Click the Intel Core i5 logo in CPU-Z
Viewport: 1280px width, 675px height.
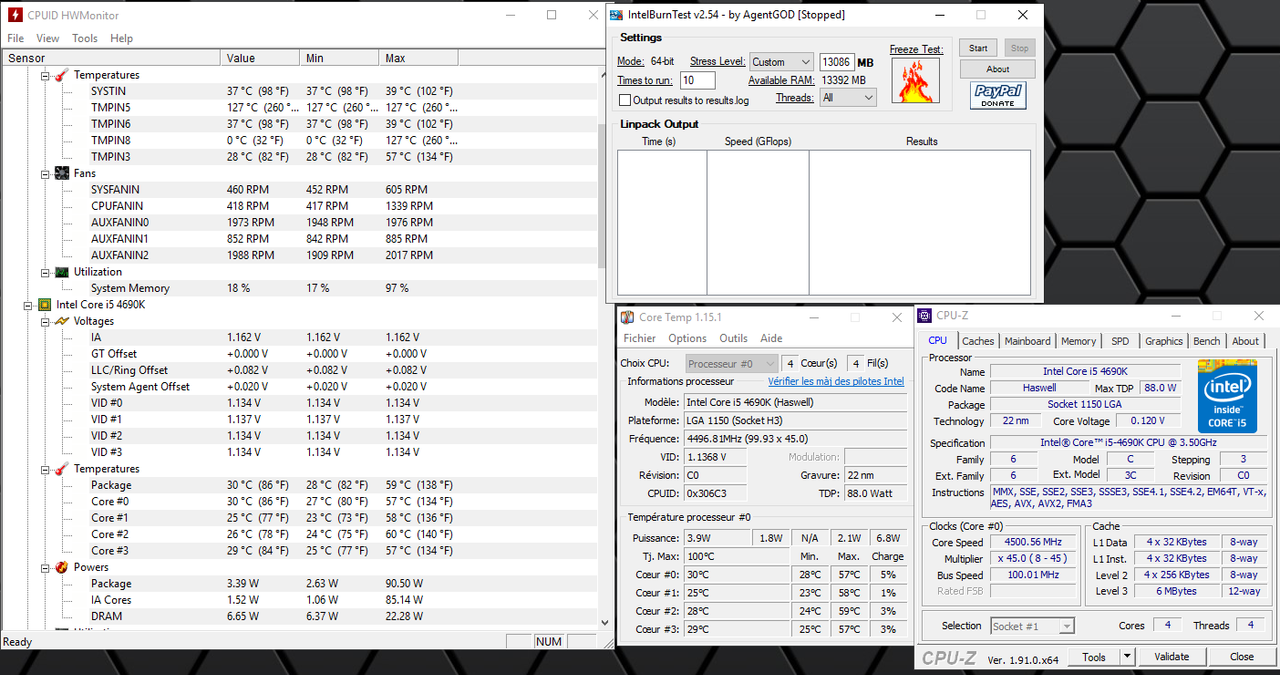click(1227, 396)
